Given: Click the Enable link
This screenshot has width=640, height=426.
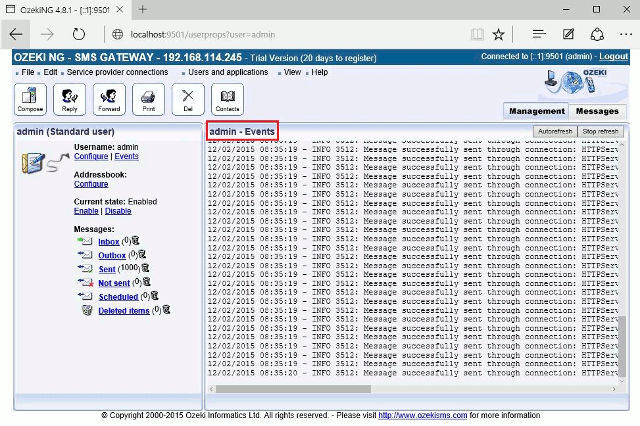Looking at the screenshot, I should pyautogui.click(x=86, y=211).
